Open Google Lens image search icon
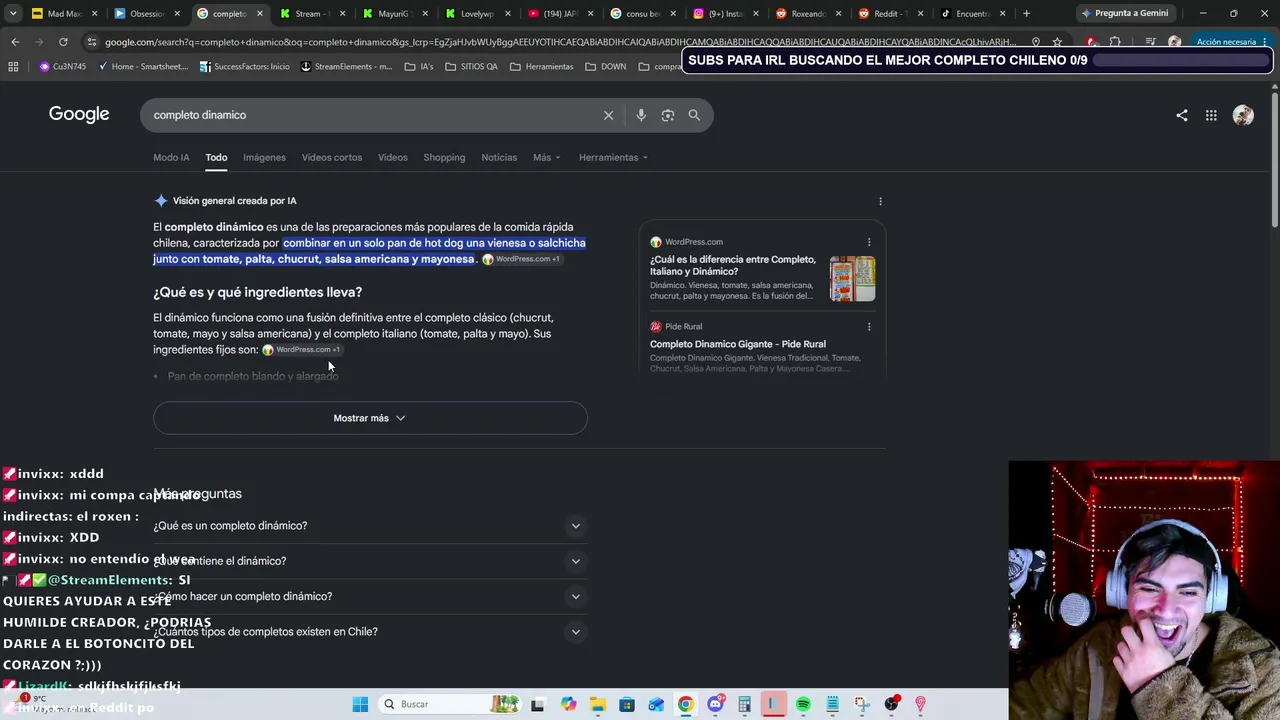1280x720 pixels. click(668, 115)
